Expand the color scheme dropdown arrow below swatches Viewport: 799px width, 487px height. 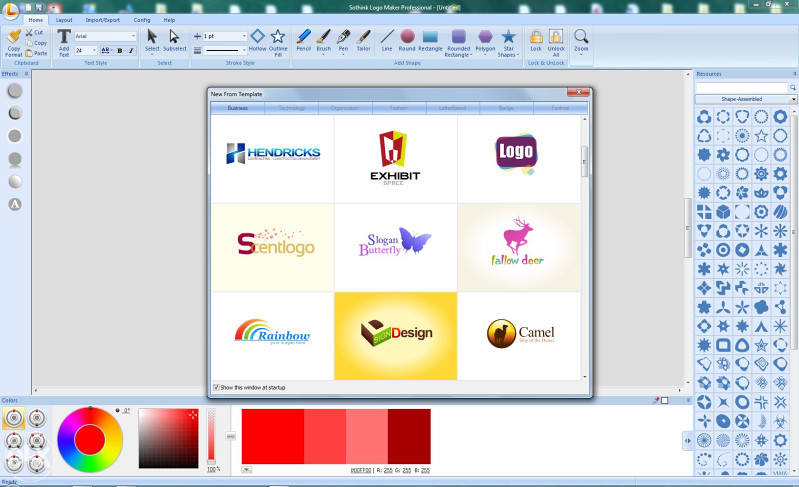click(x=247, y=470)
